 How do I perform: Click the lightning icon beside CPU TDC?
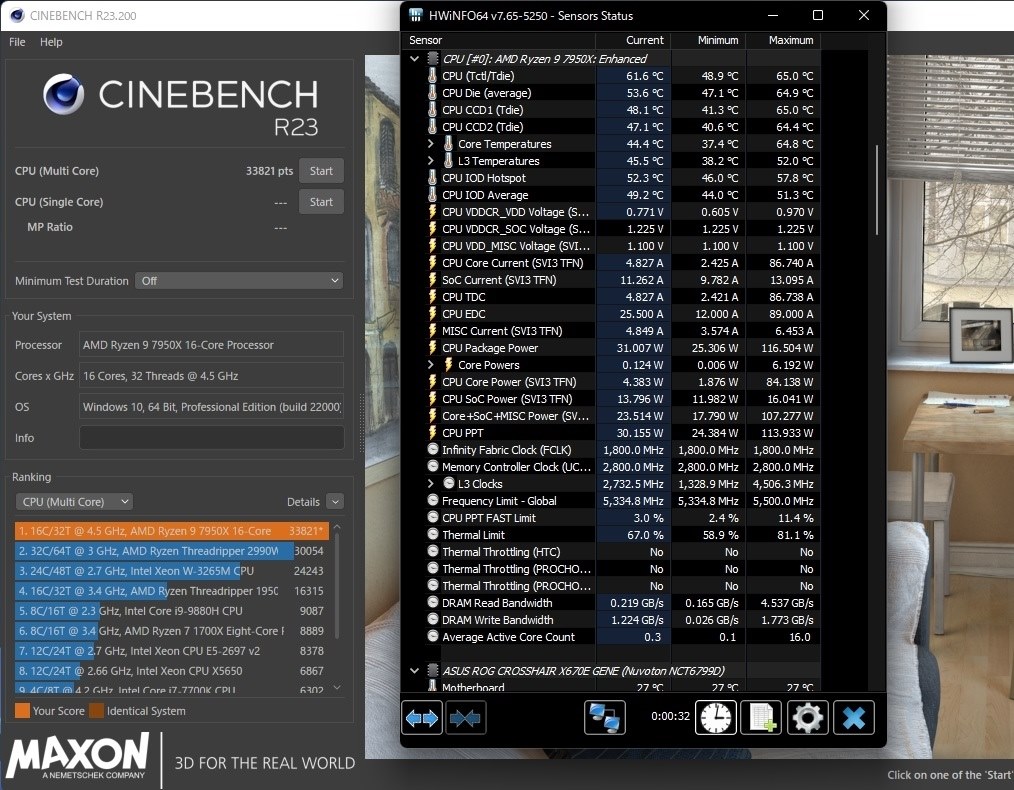coord(433,297)
